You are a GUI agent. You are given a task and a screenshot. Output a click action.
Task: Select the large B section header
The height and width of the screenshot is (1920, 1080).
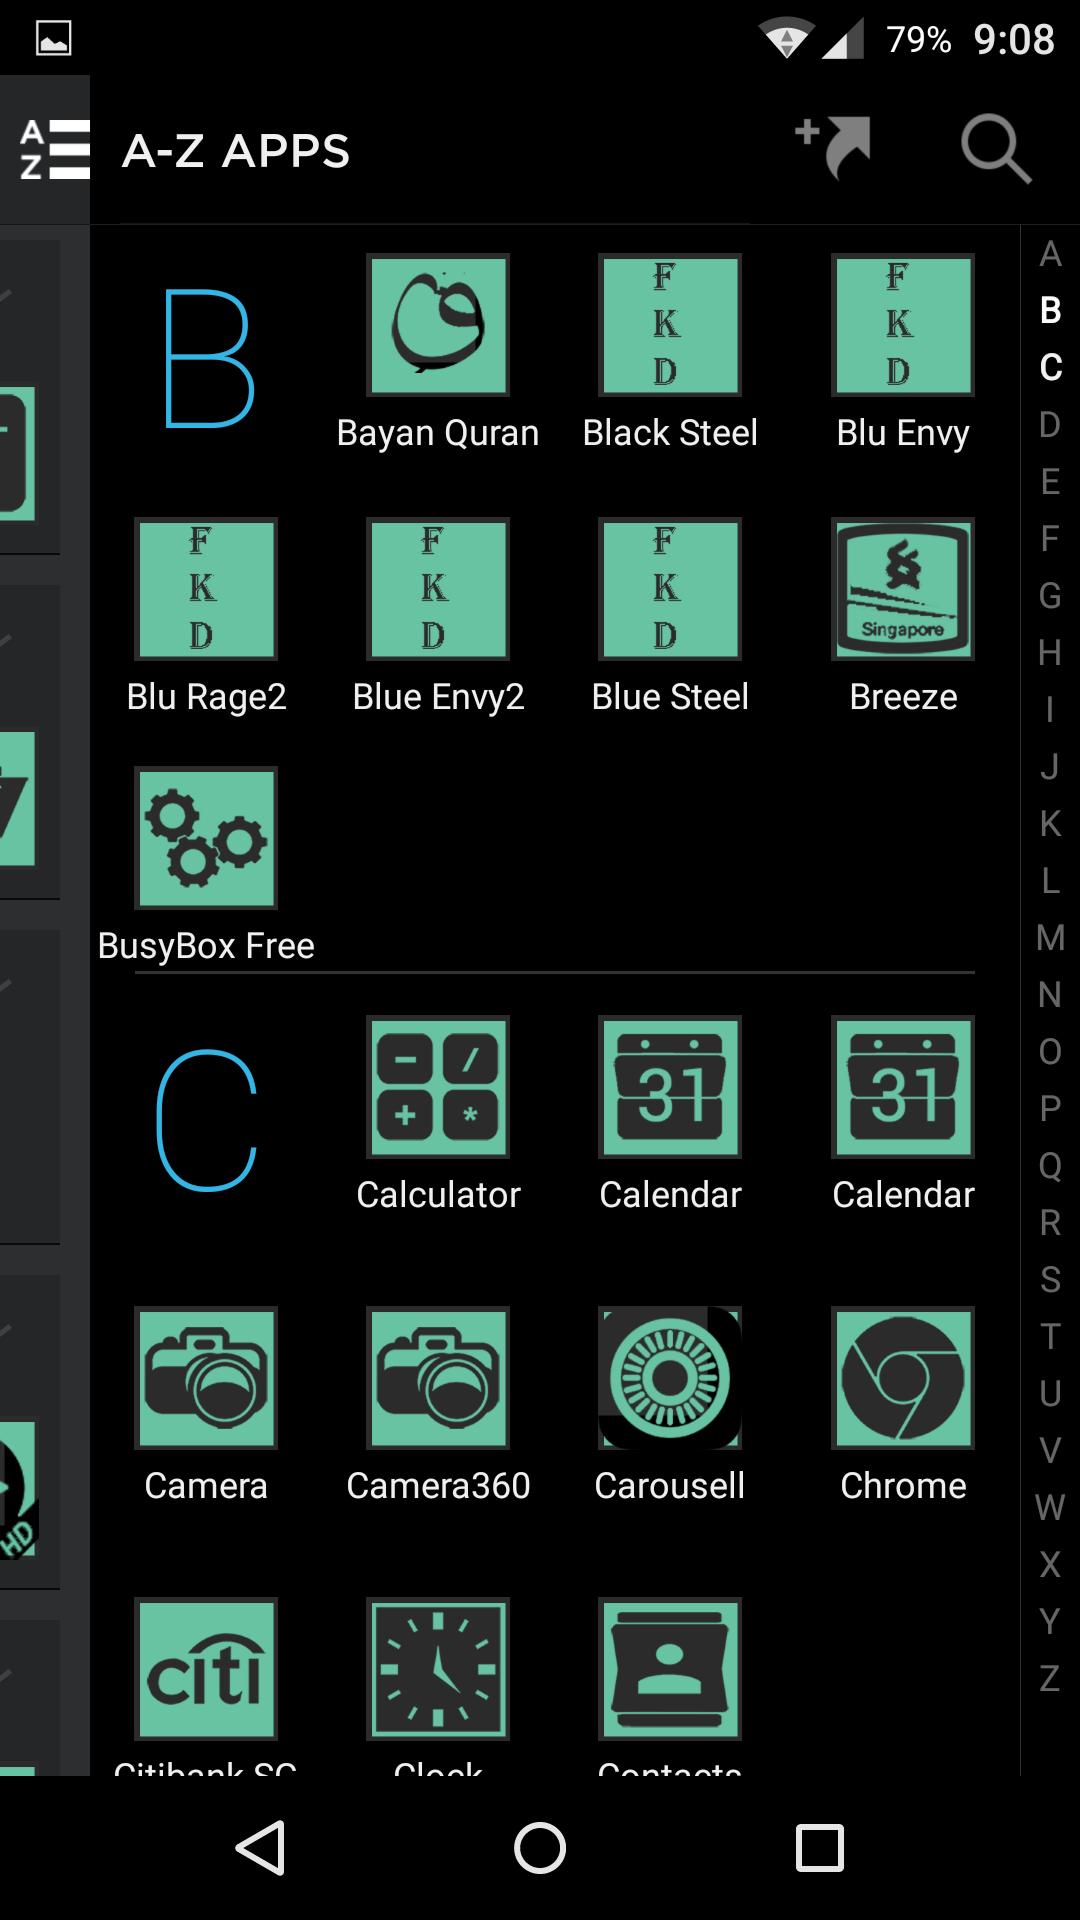207,358
